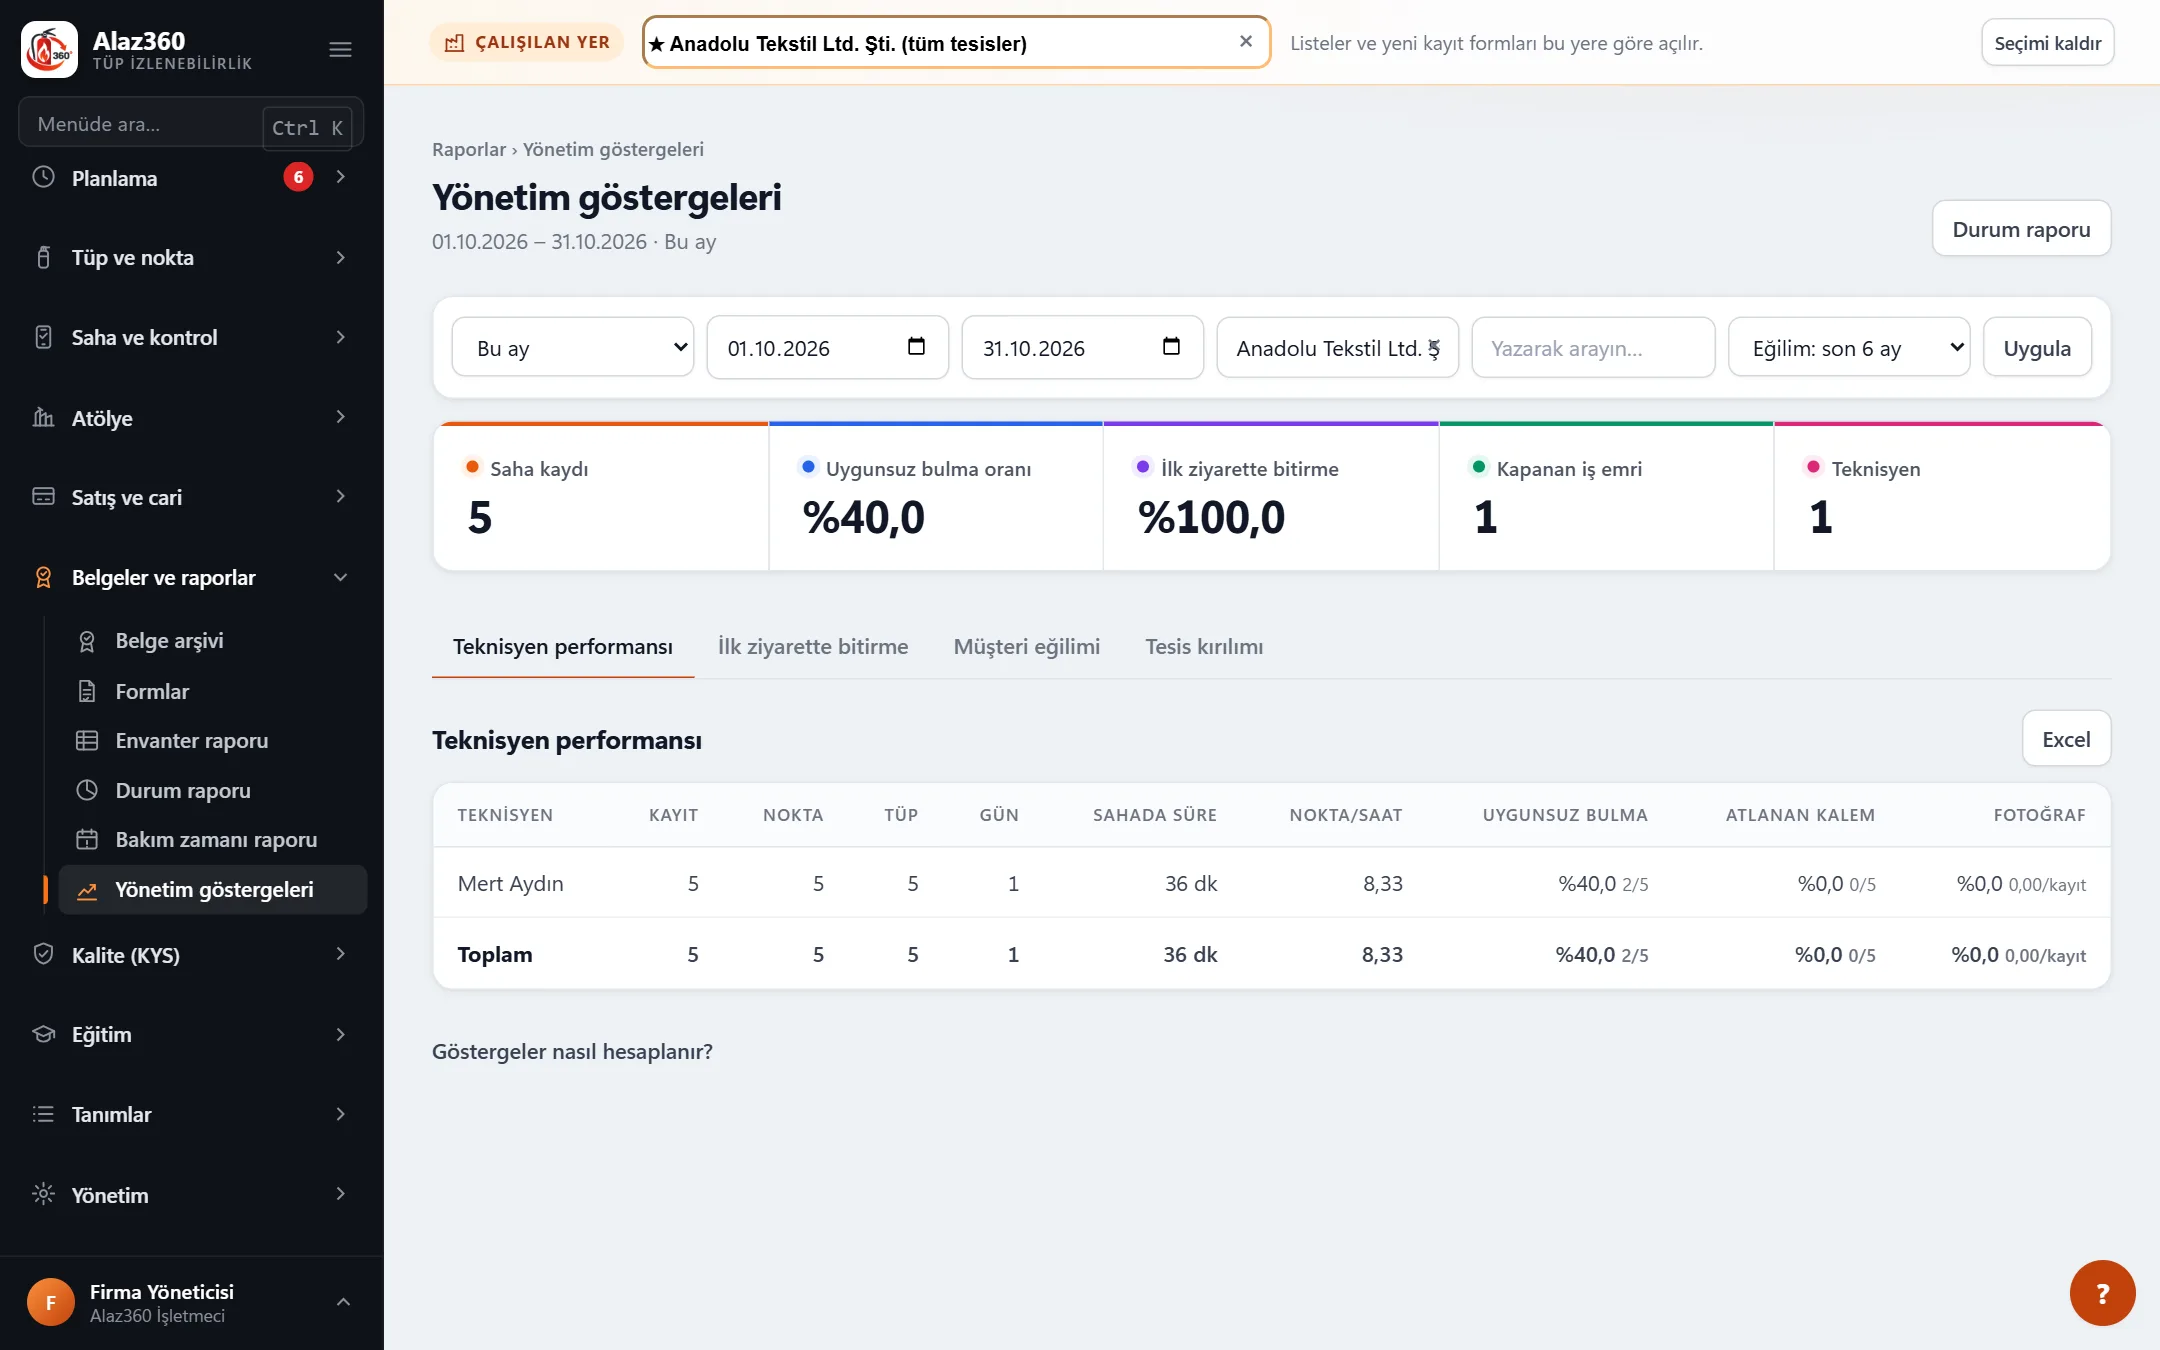This screenshot has width=2160, height=1350.
Task: Click the Uygula button
Action: (x=2037, y=347)
